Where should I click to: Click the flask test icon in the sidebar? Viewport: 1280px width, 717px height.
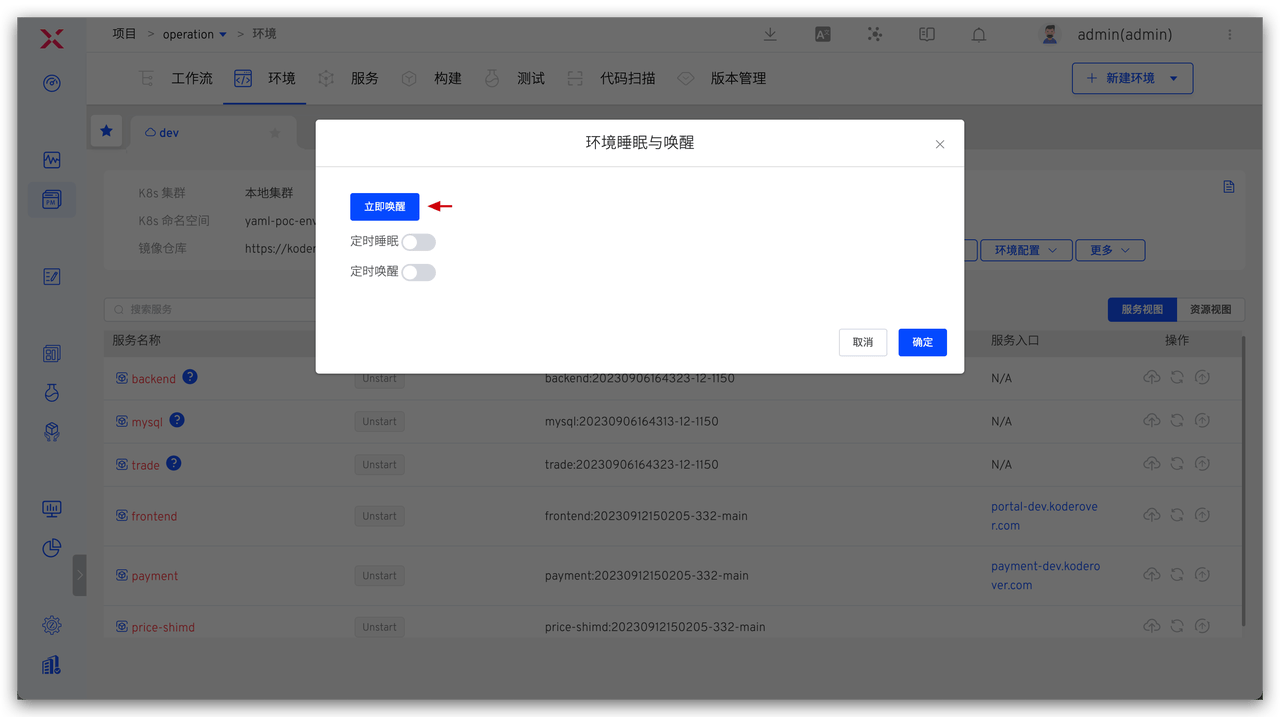click(51, 392)
